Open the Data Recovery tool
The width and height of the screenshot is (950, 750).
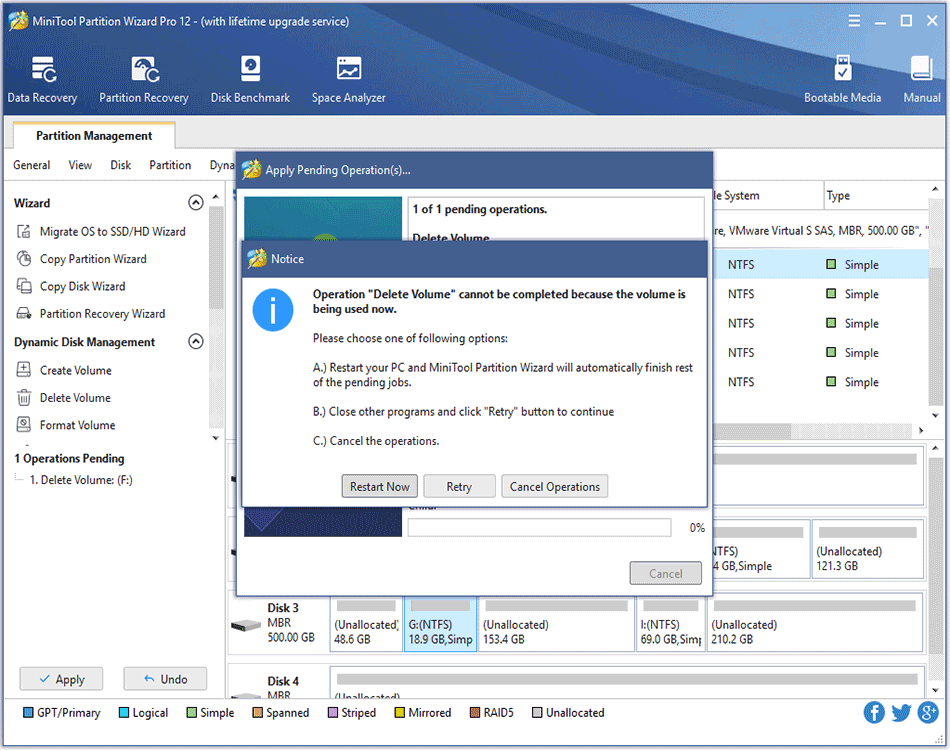pyautogui.click(x=42, y=79)
